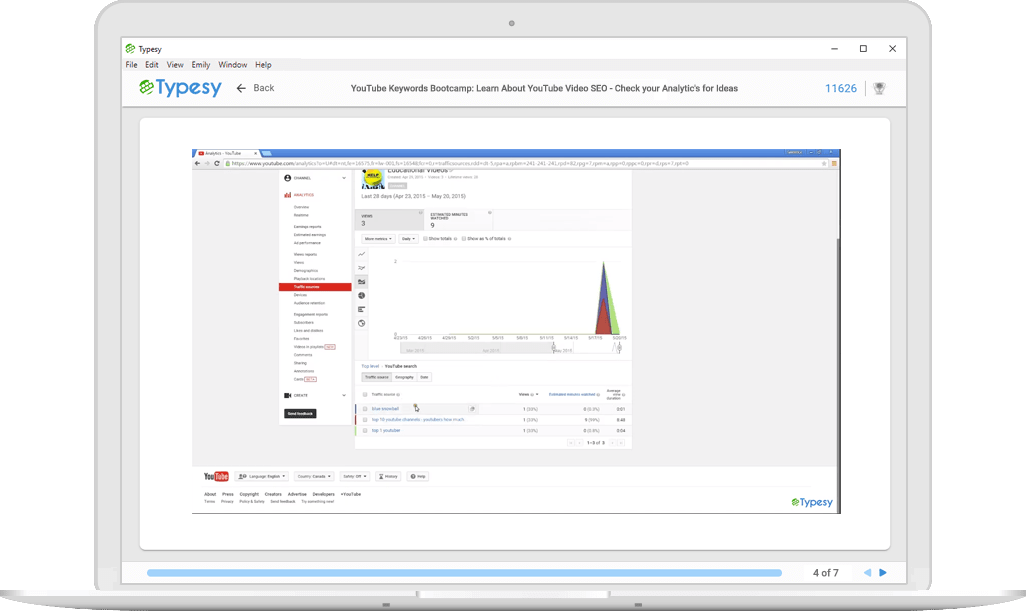This screenshot has height=611, width=1026.
Task: Click the browser reload icon in the YouTube screenshot
Action: pos(217,164)
